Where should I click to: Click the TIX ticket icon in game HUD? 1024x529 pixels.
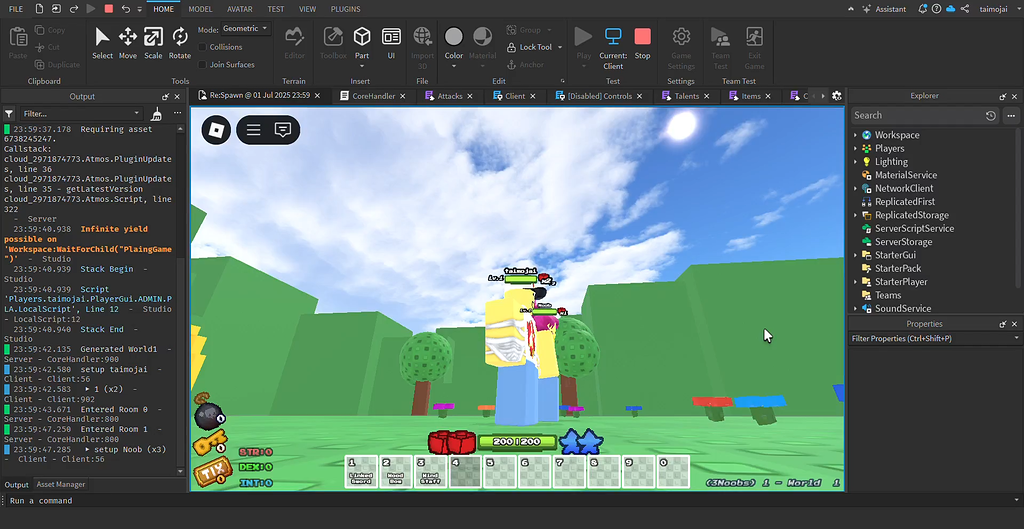click(212, 472)
